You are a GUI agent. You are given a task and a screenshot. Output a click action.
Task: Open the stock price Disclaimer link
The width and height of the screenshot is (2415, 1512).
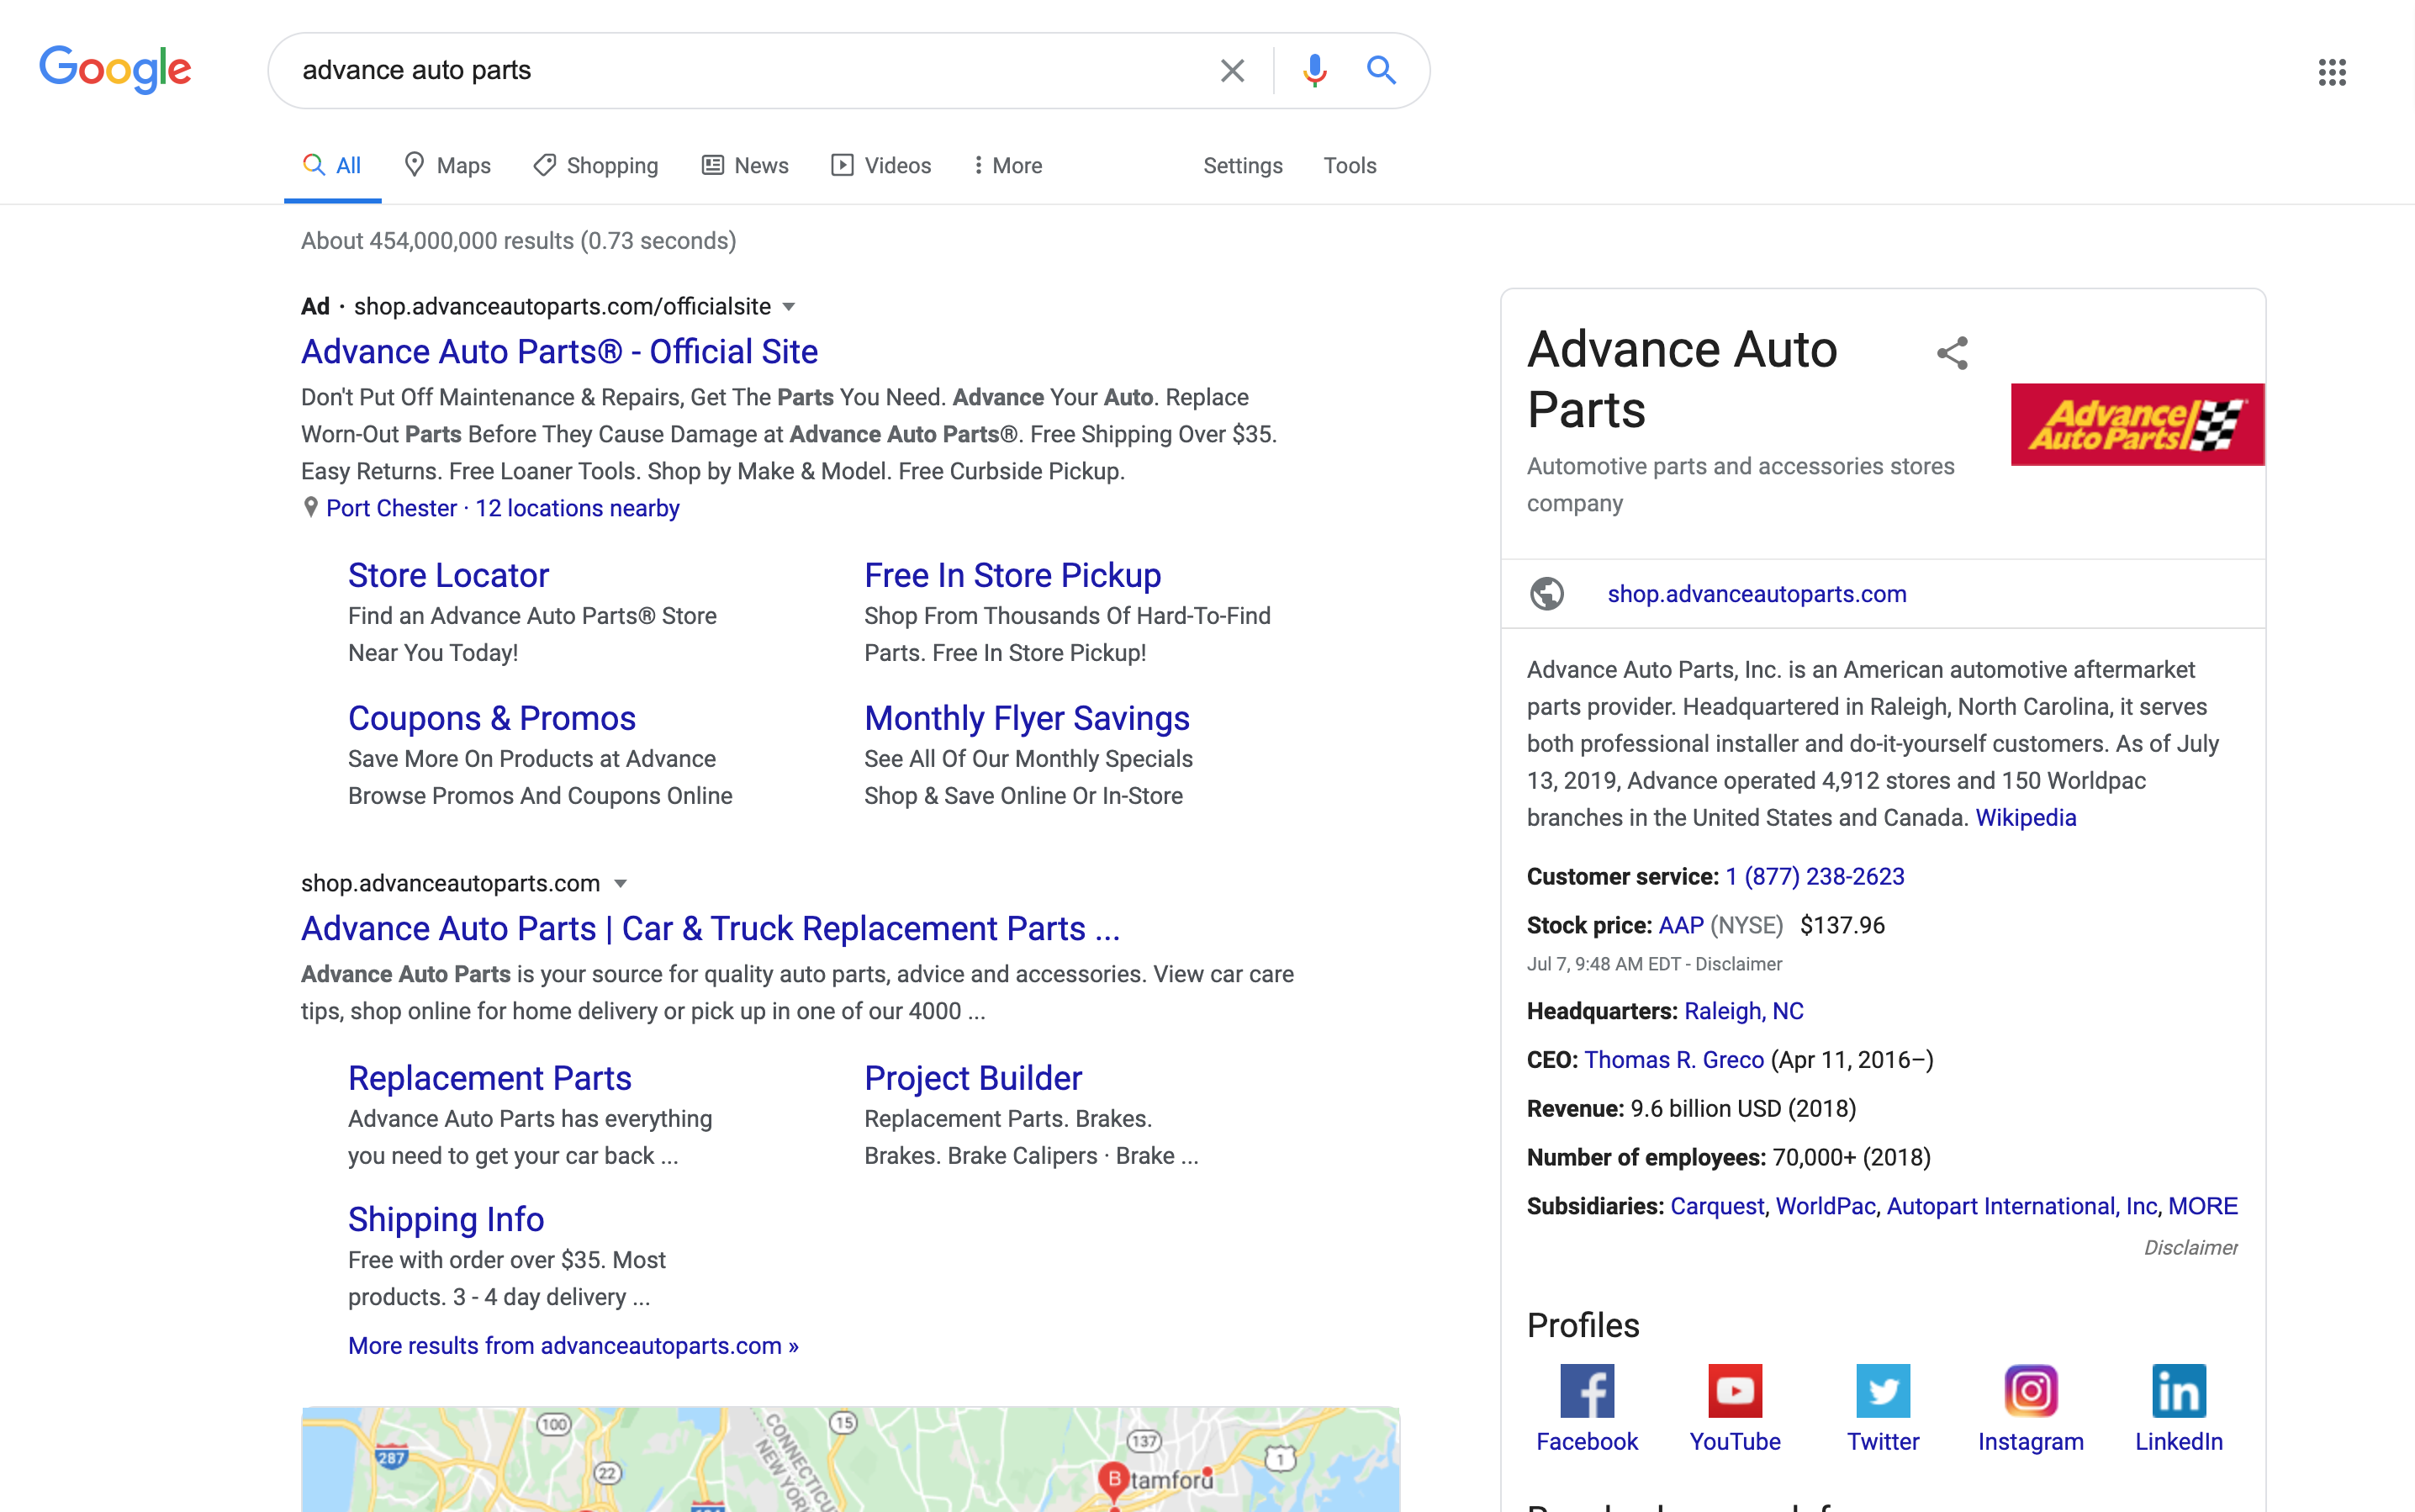(1739, 965)
